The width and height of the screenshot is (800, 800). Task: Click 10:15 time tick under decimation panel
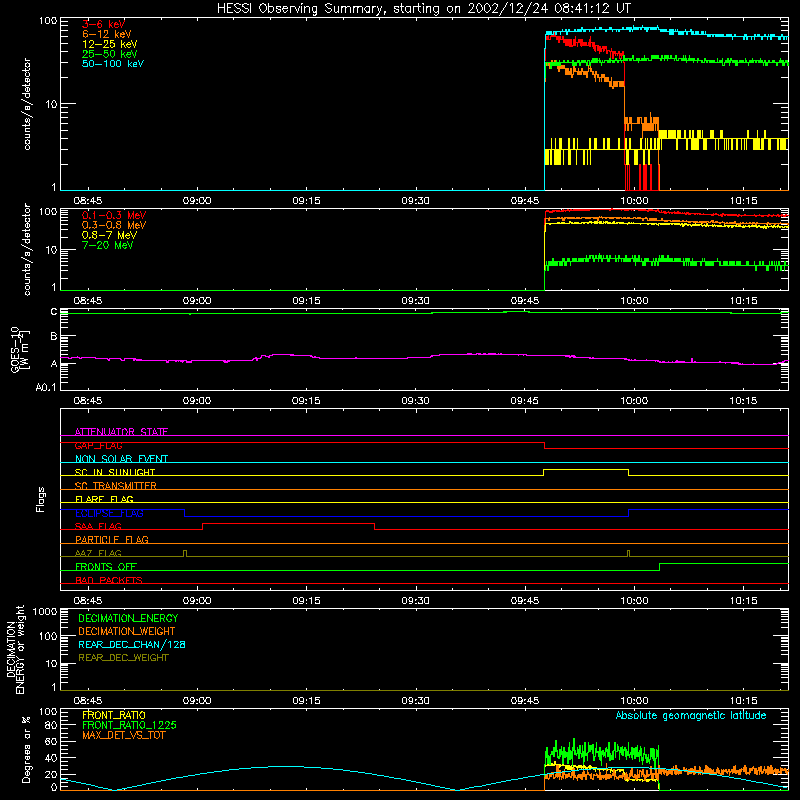tap(743, 701)
